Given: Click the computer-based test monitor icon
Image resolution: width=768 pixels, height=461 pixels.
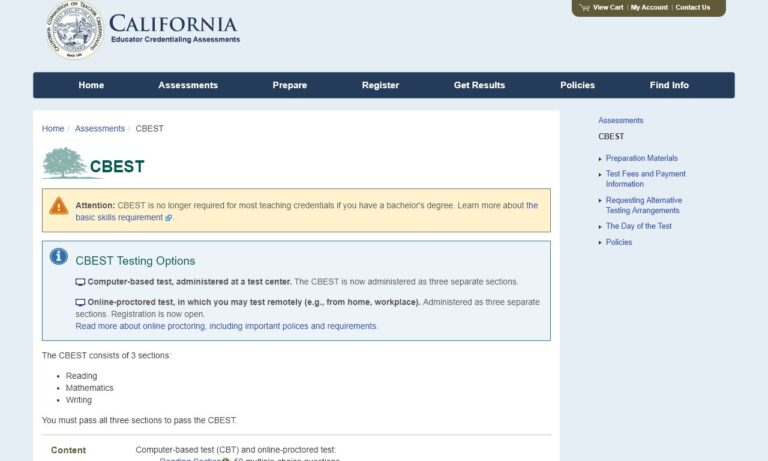Looking at the screenshot, I should click(x=80, y=283).
